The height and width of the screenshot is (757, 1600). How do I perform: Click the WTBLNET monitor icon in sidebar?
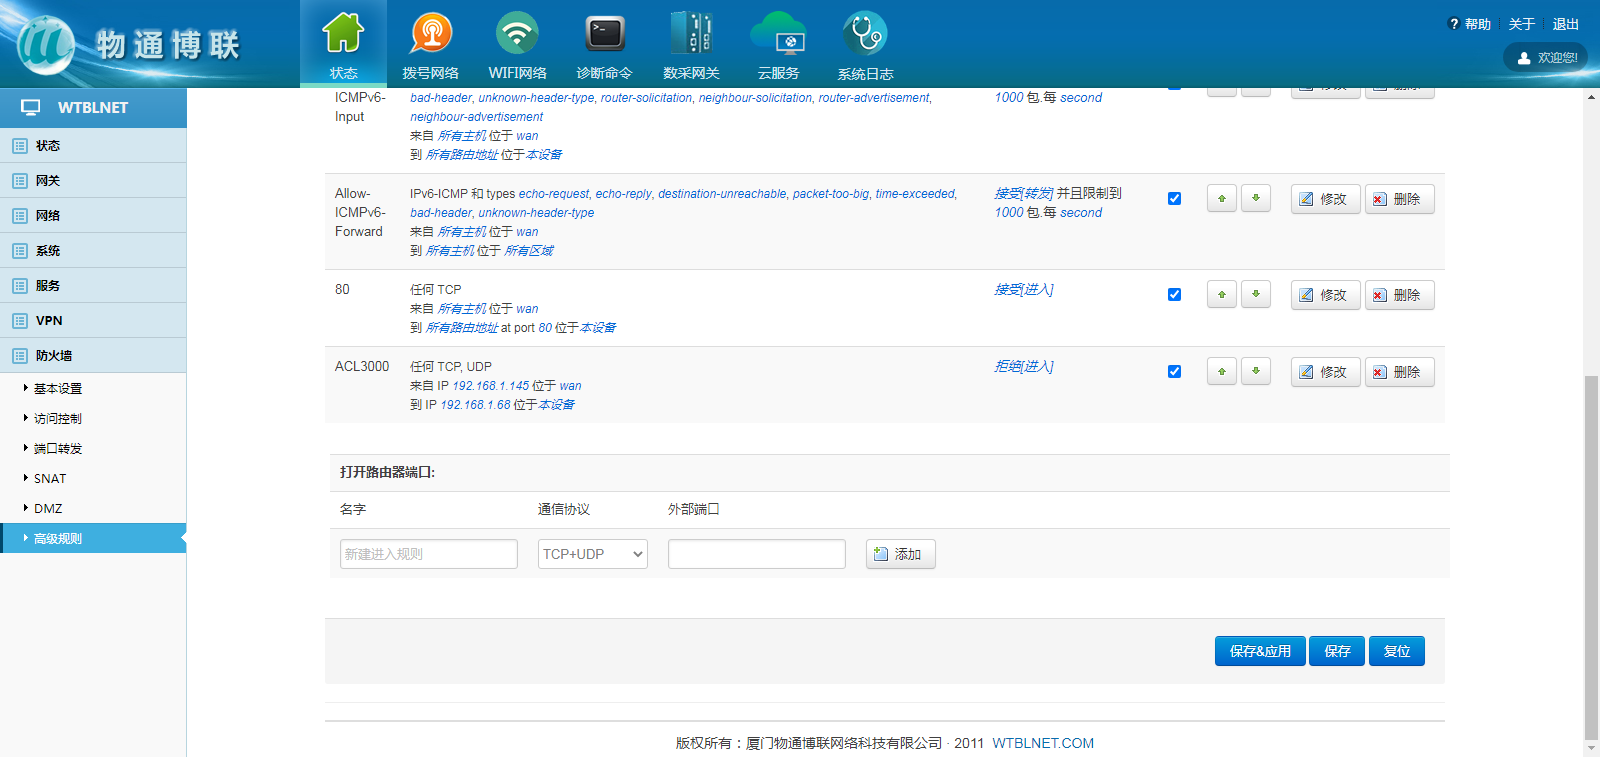point(31,107)
